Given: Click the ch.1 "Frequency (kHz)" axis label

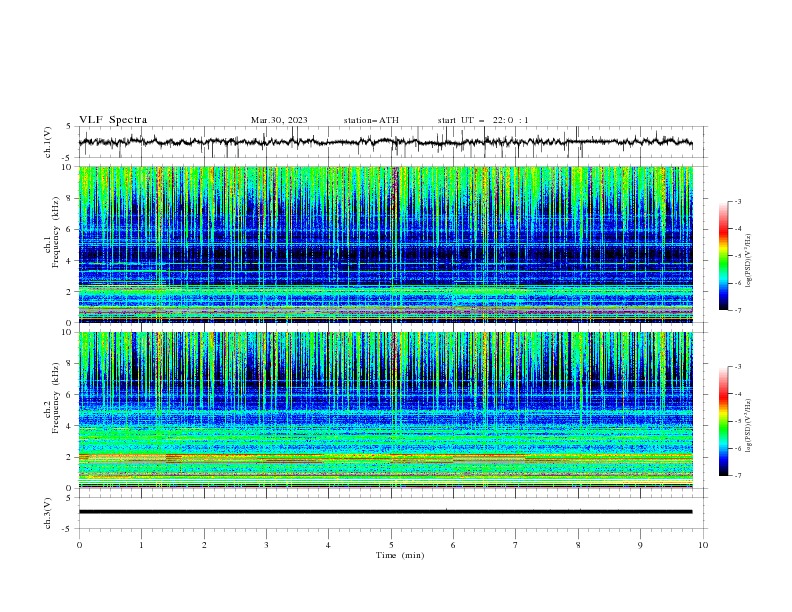Looking at the screenshot, I should [x=55, y=233].
